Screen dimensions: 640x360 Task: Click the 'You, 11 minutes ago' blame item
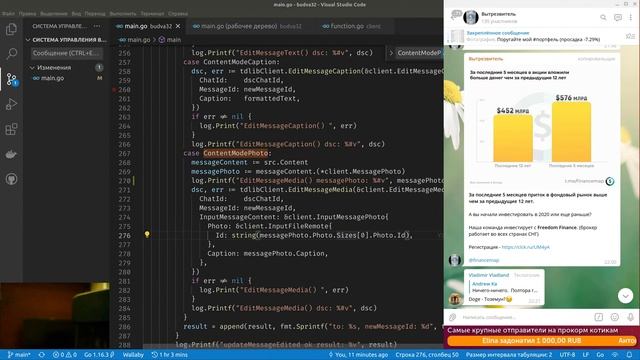click(x=358, y=355)
